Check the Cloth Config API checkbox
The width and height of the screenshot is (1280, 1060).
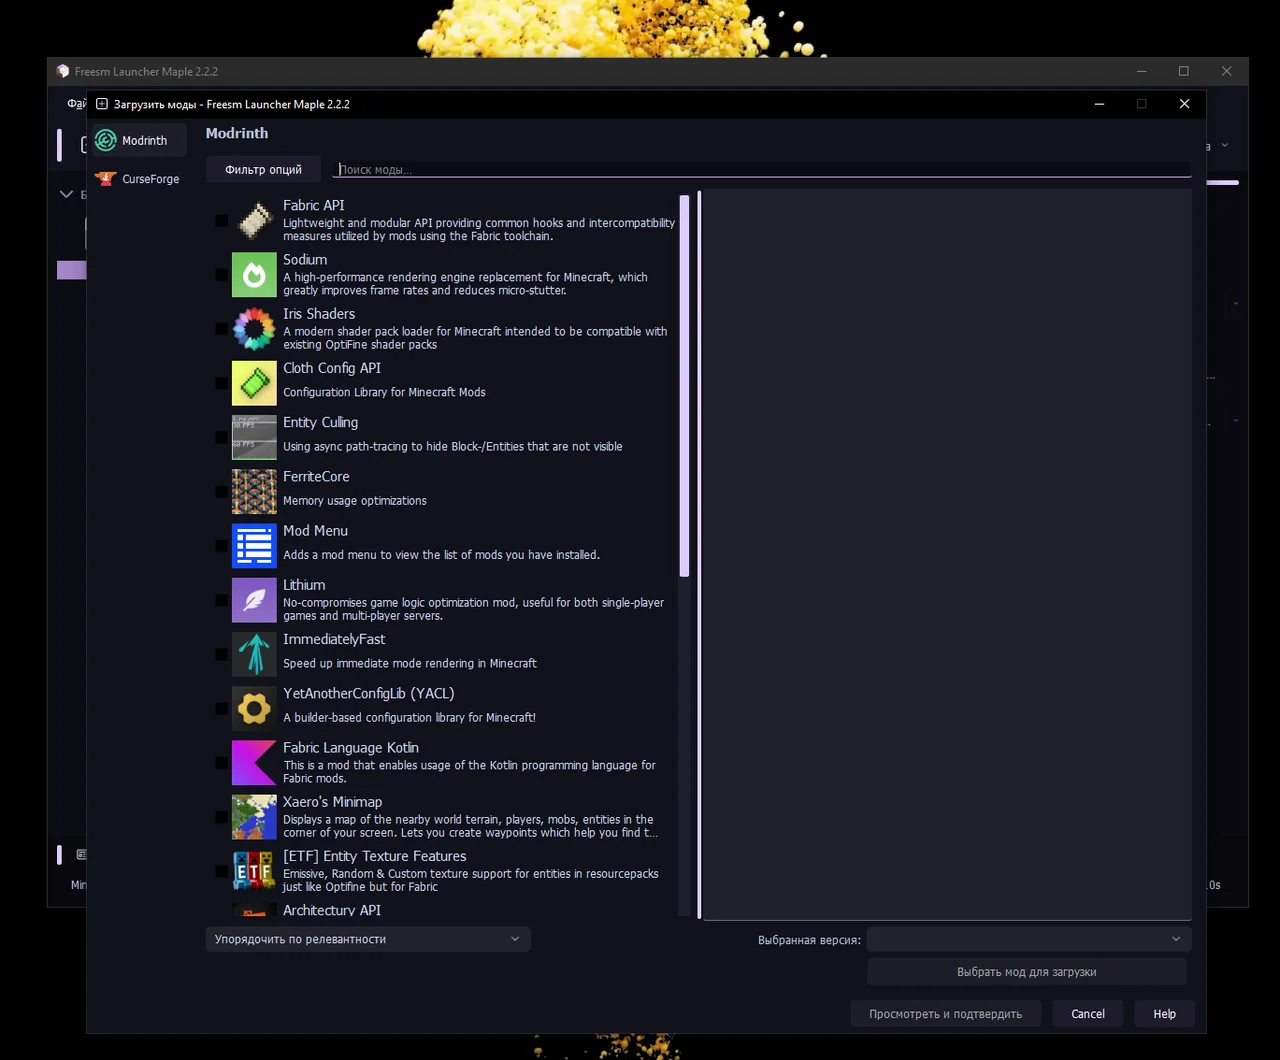point(221,383)
